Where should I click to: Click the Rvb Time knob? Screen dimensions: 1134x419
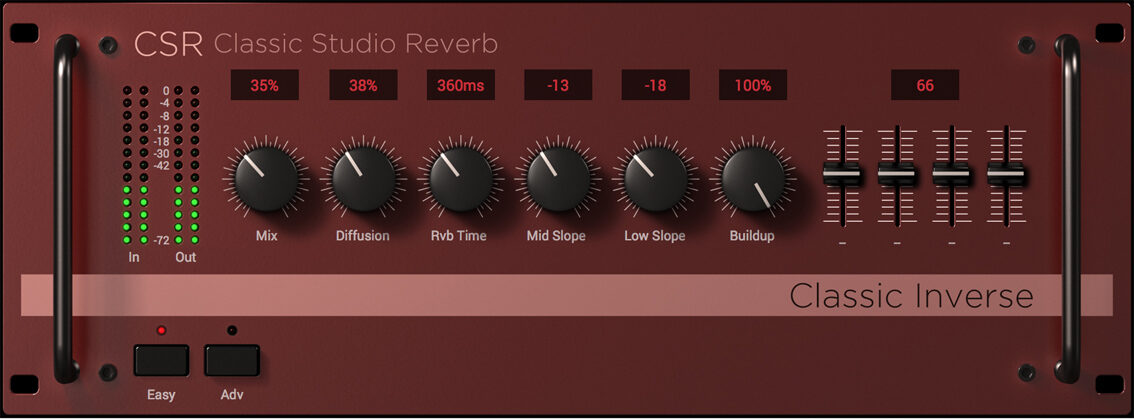[x=460, y=179]
